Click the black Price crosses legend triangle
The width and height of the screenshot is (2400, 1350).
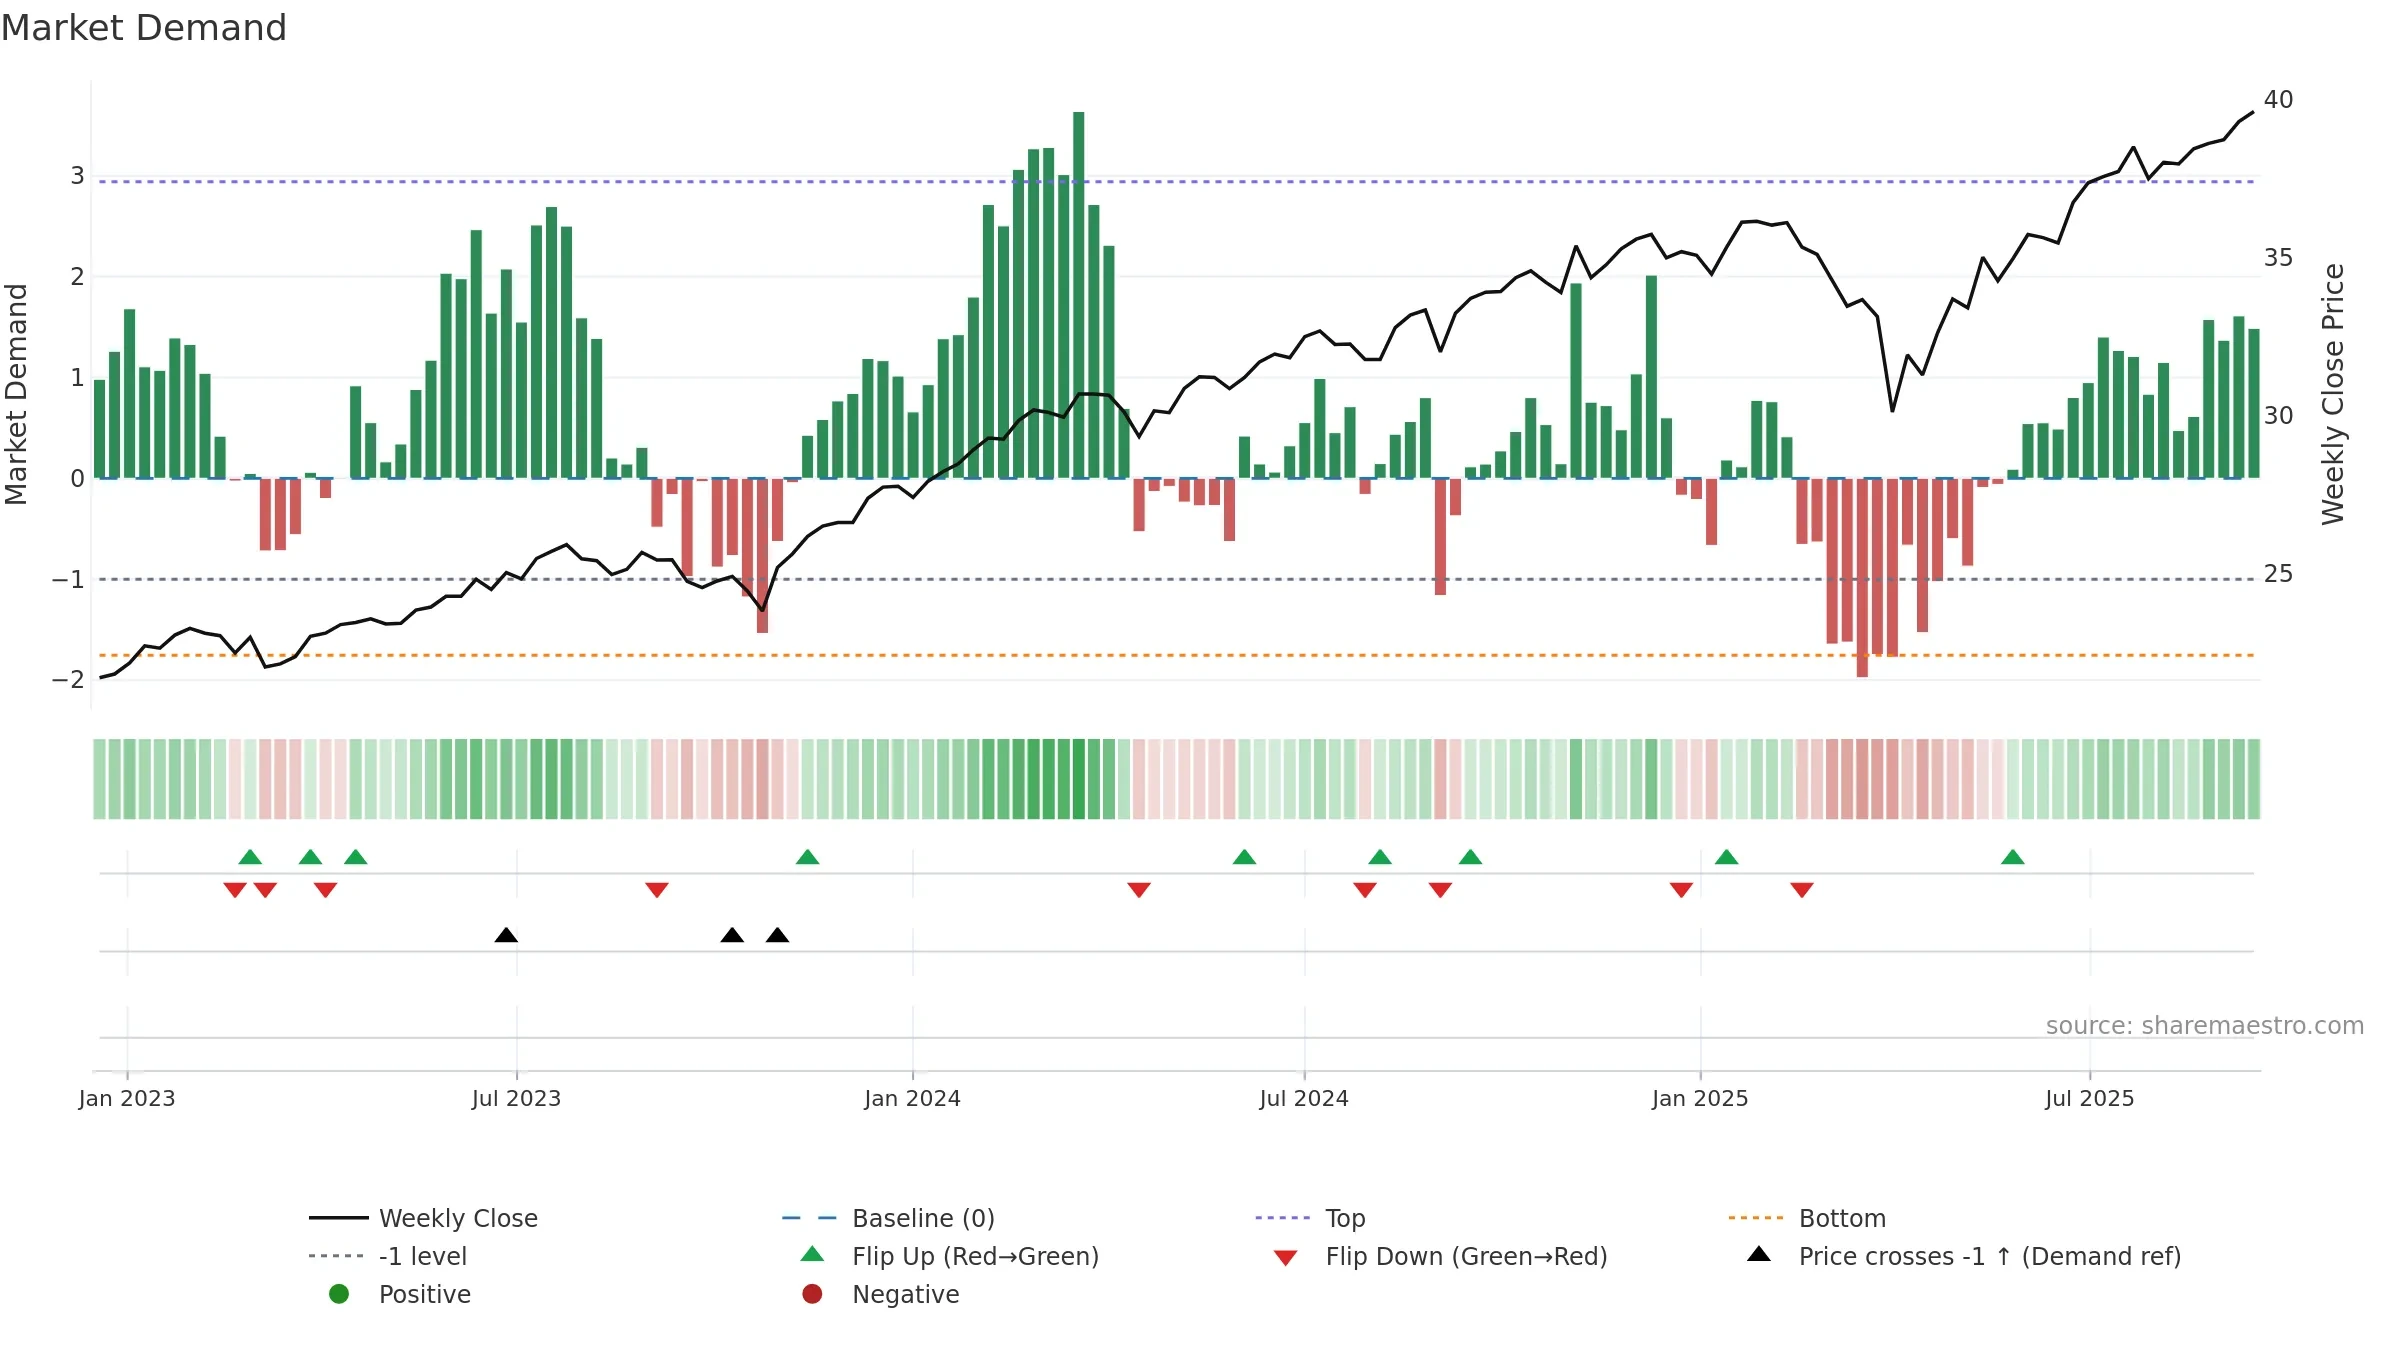tap(1759, 1254)
